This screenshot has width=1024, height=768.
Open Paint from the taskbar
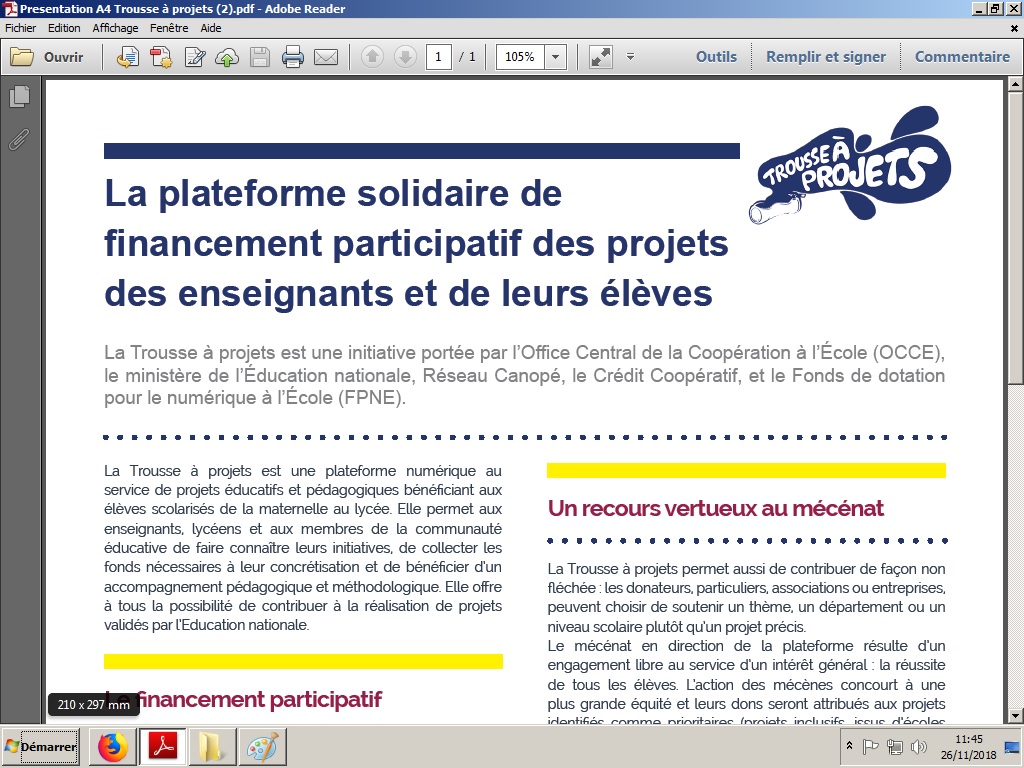tap(263, 746)
